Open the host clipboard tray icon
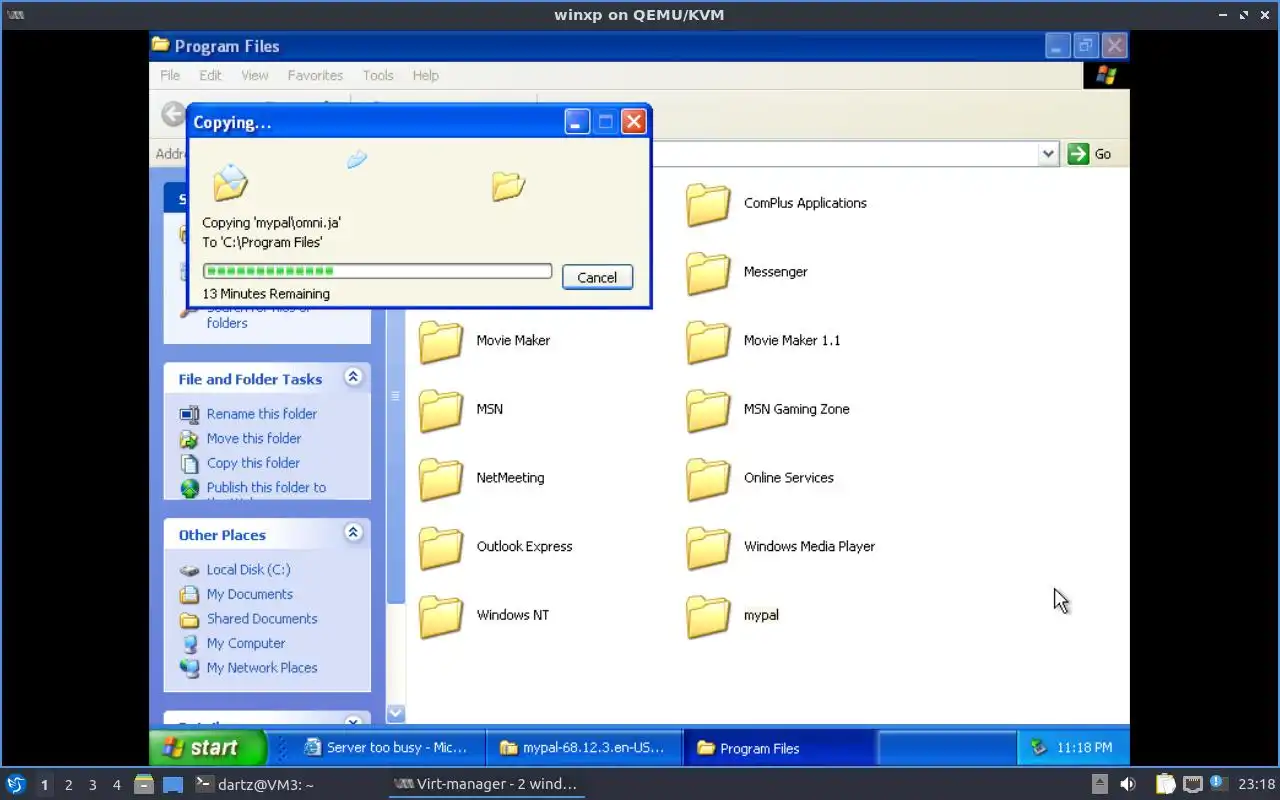 [1166, 784]
